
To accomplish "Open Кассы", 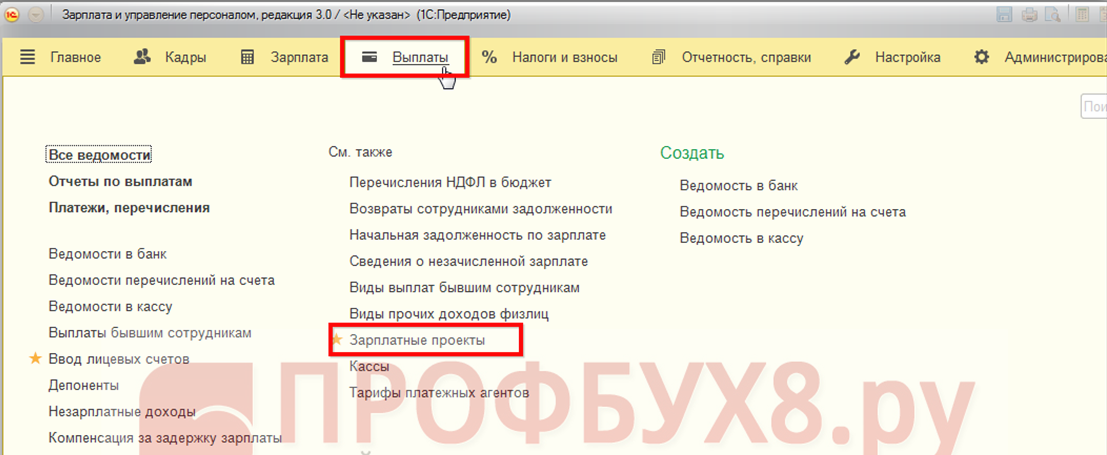I will point(369,366).
